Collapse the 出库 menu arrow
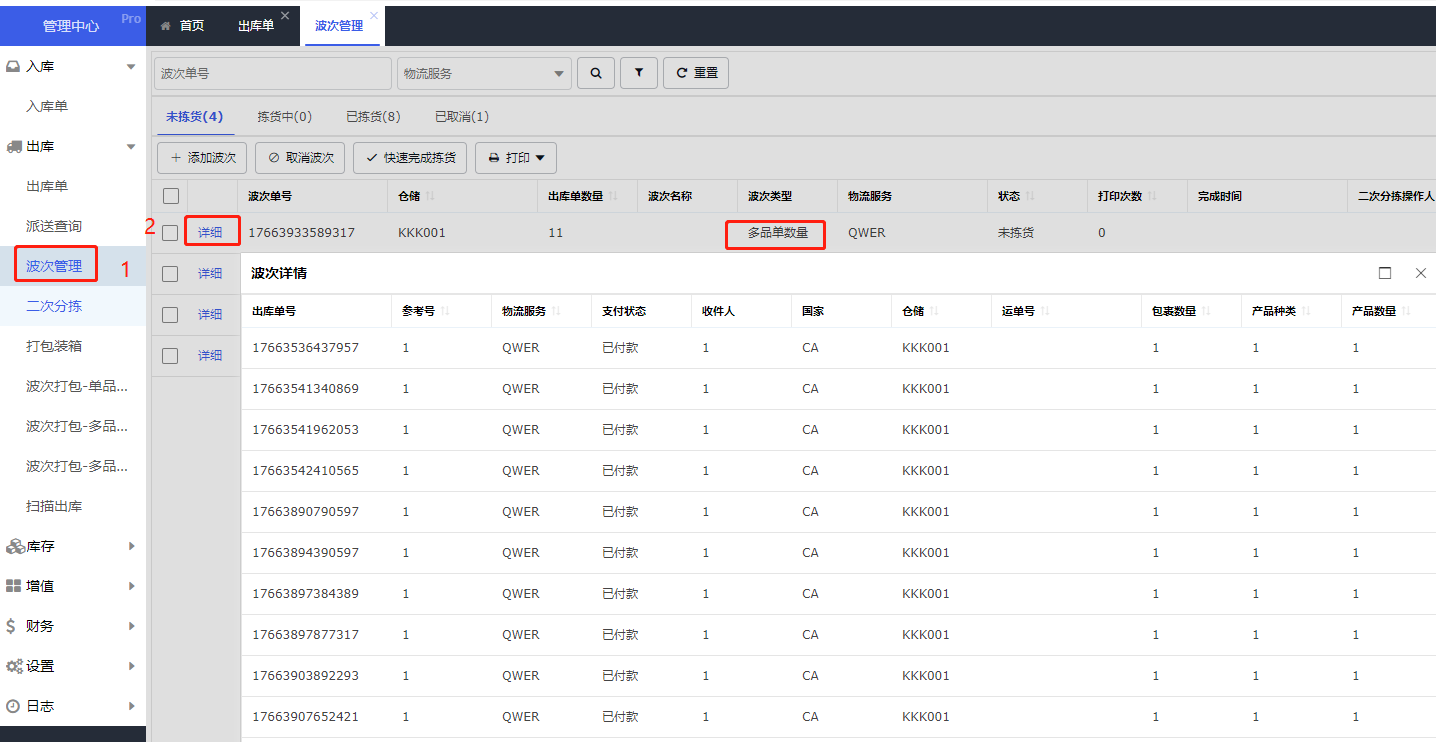The width and height of the screenshot is (1436, 742). click(131, 146)
